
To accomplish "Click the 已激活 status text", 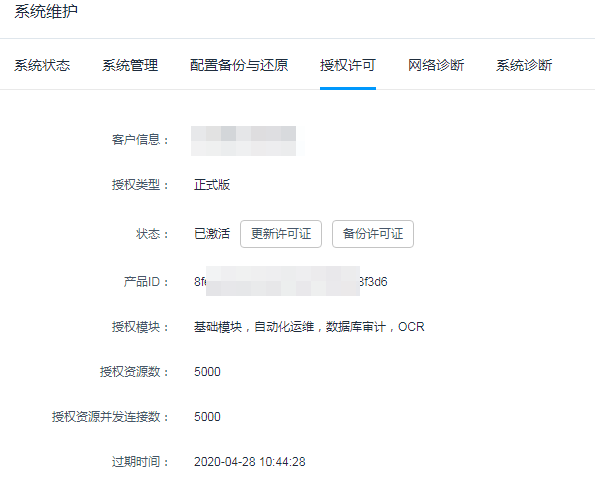I will 212,233.
